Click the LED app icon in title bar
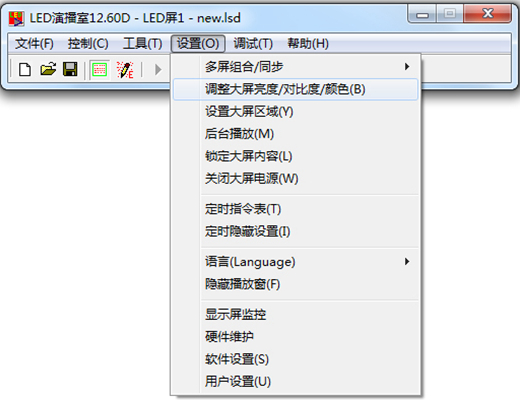This screenshot has height=400, width=520. pos(16,18)
